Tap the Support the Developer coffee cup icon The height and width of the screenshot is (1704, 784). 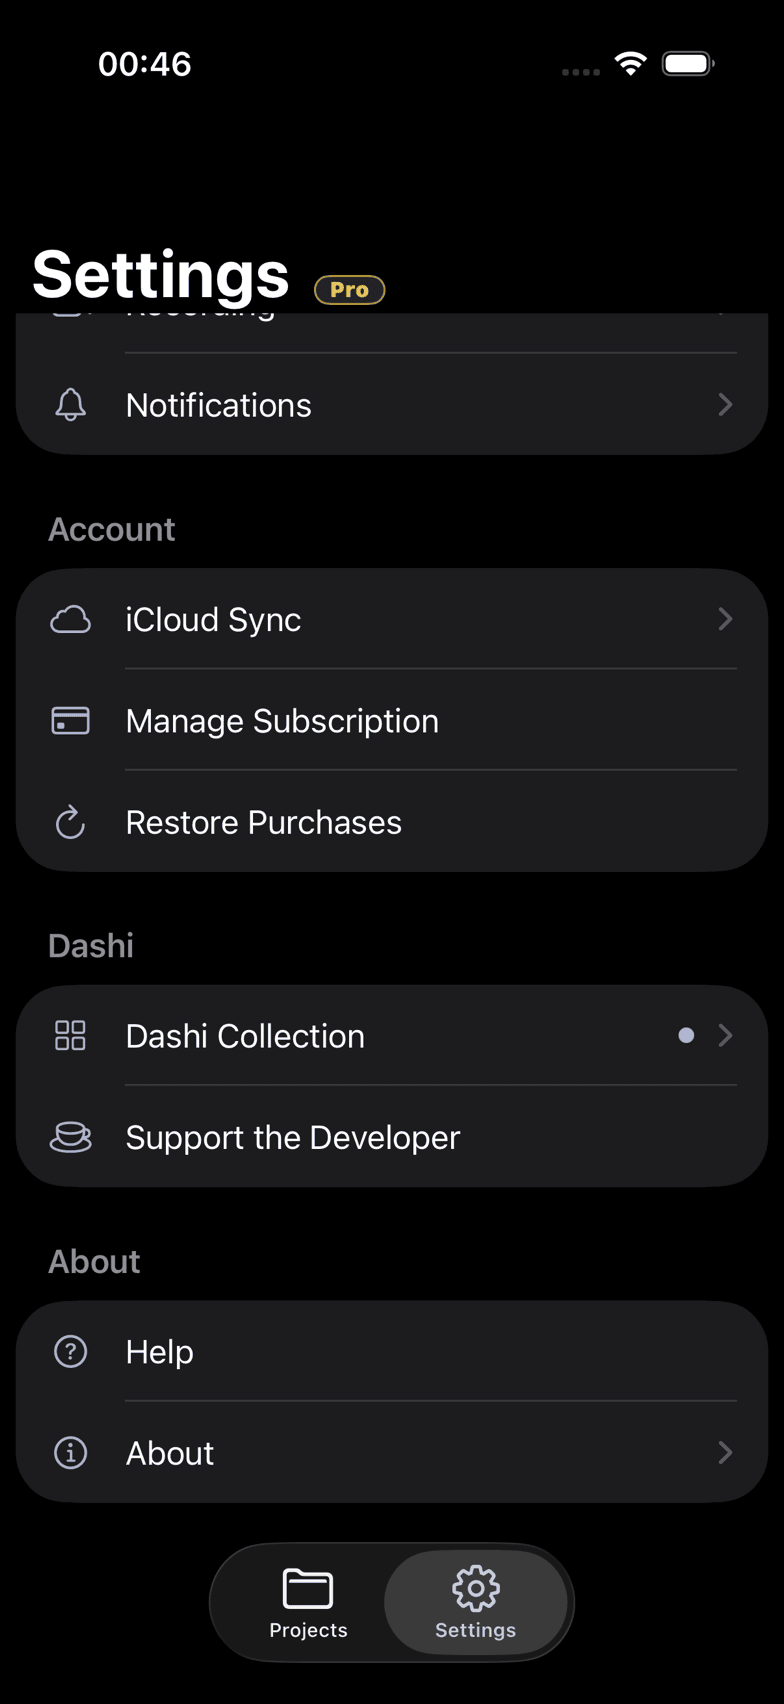pyautogui.click(x=70, y=1138)
